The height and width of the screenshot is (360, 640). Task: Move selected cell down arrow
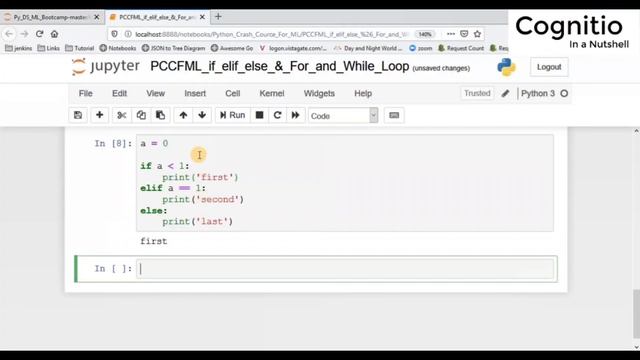[202, 115]
